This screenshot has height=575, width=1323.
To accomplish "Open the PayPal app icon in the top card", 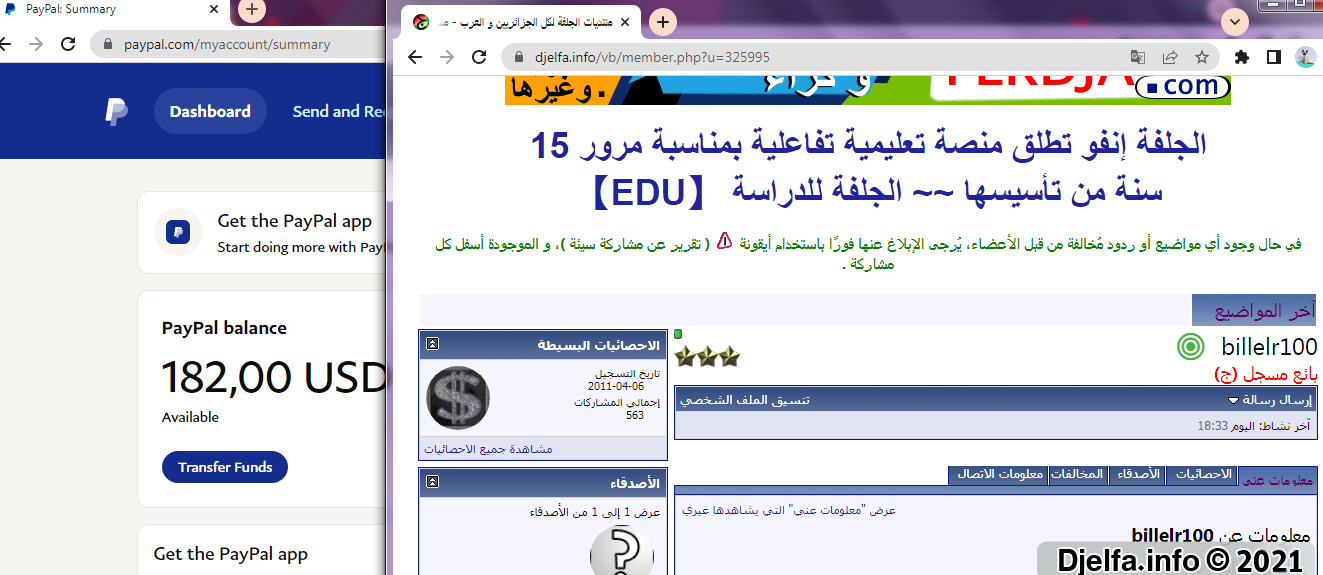I will tap(178, 232).
